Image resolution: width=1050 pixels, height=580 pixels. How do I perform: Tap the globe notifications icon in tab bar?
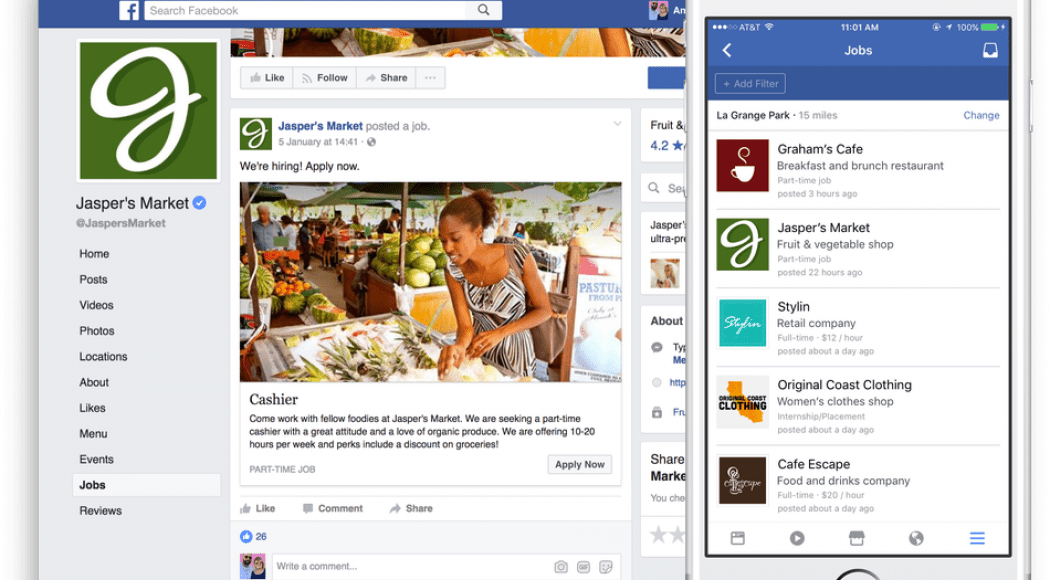click(x=916, y=538)
